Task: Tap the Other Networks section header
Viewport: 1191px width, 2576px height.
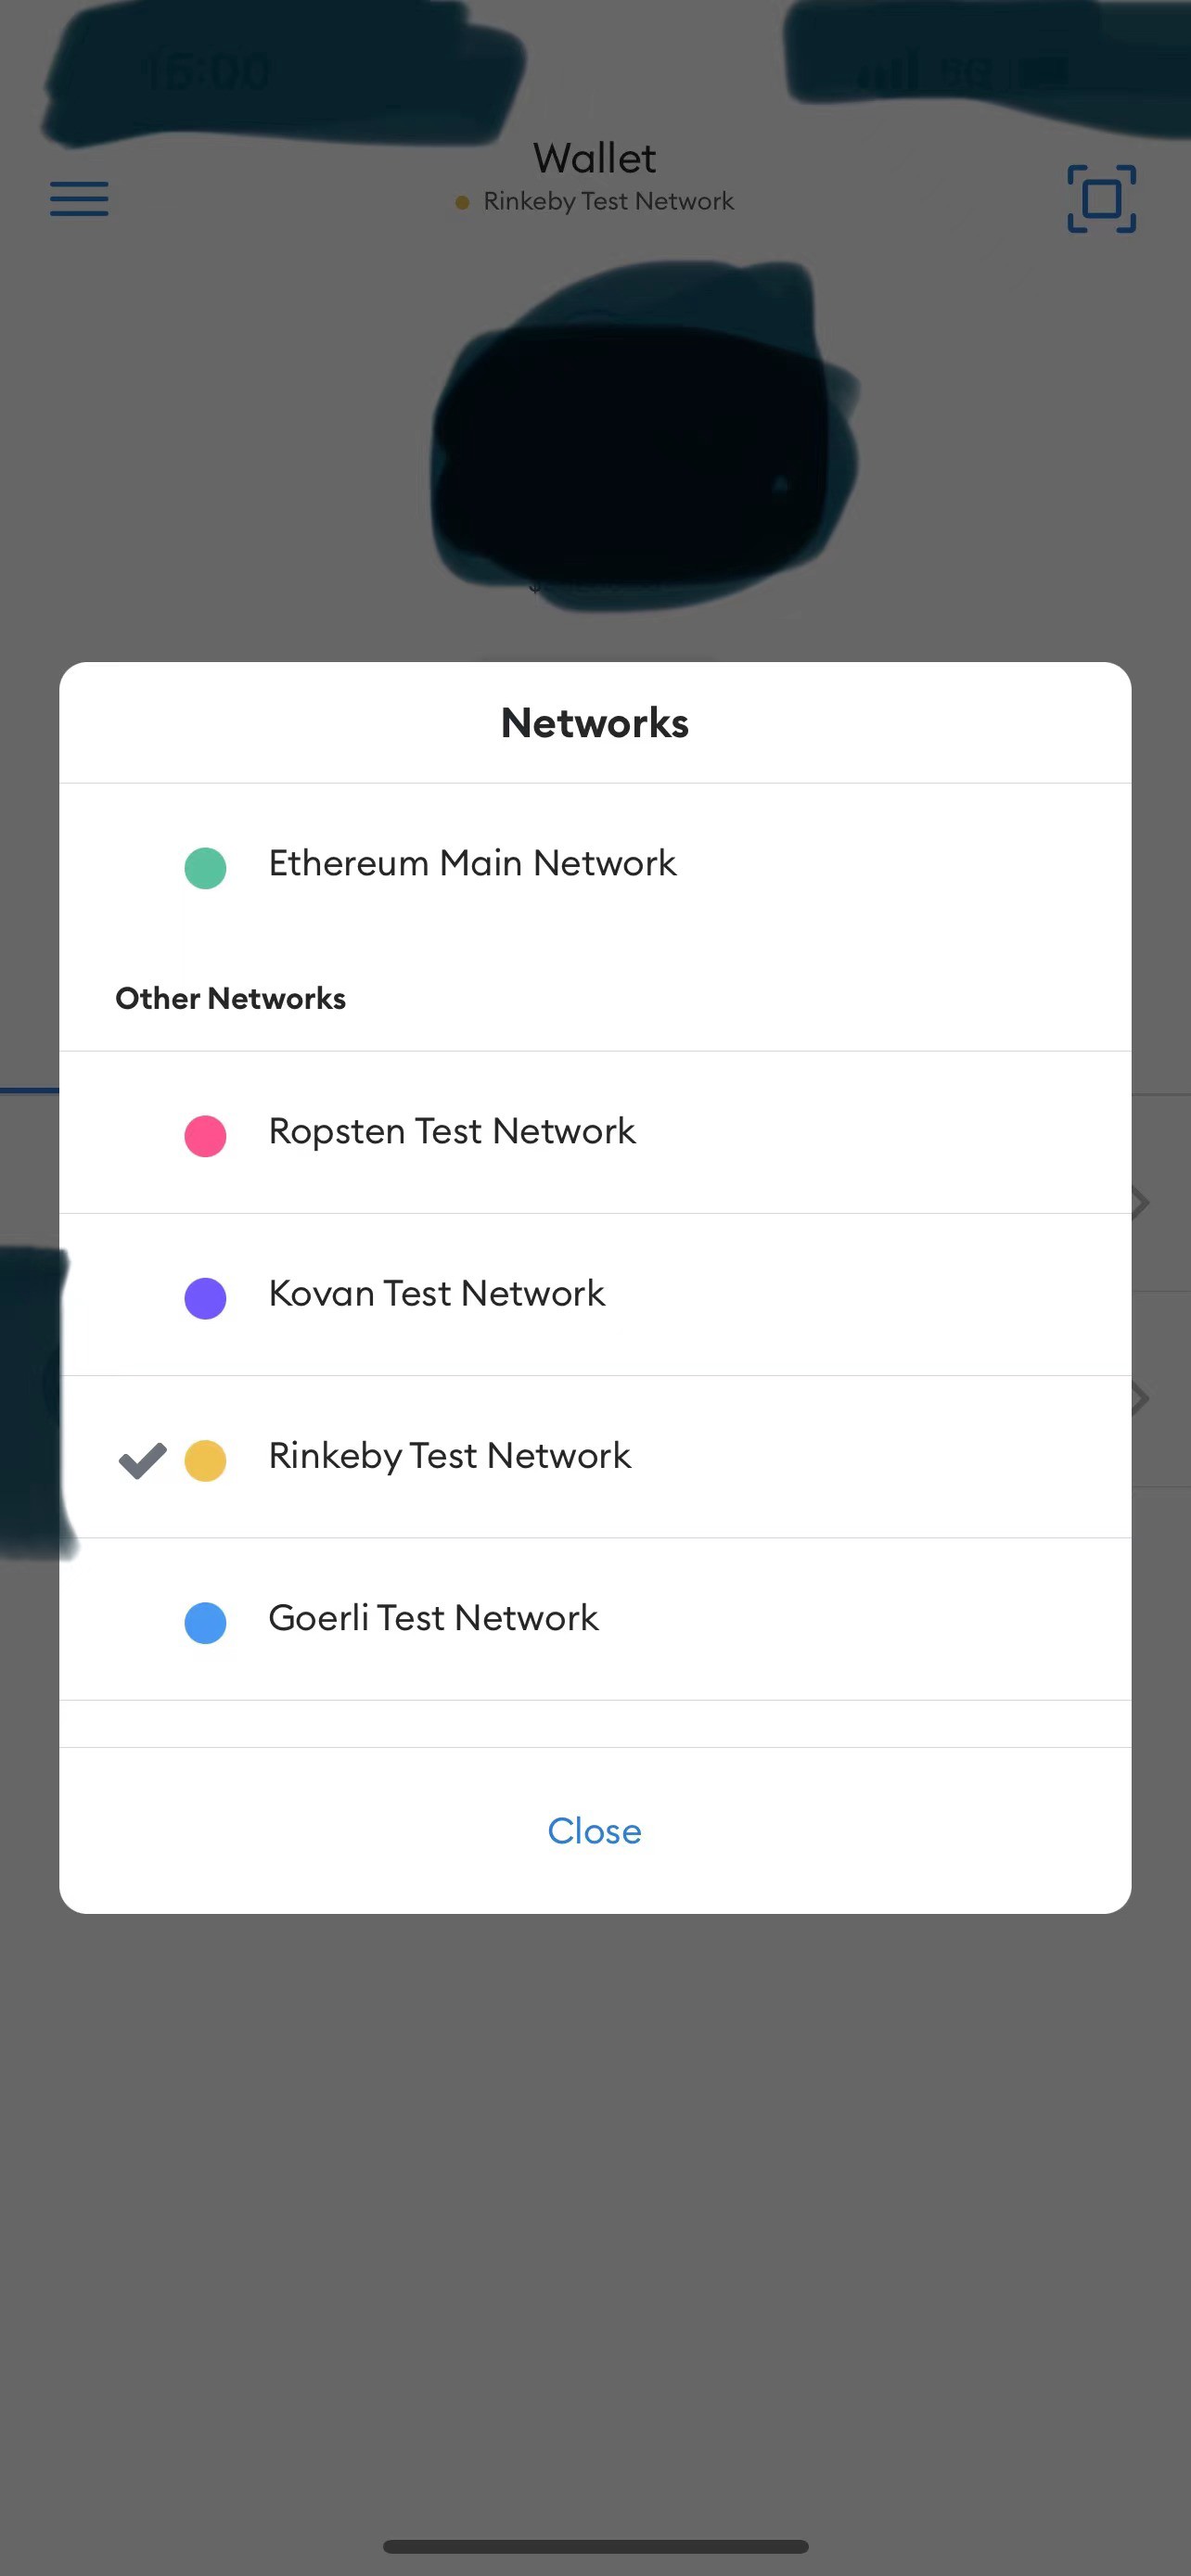Action: [x=231, y=998]
